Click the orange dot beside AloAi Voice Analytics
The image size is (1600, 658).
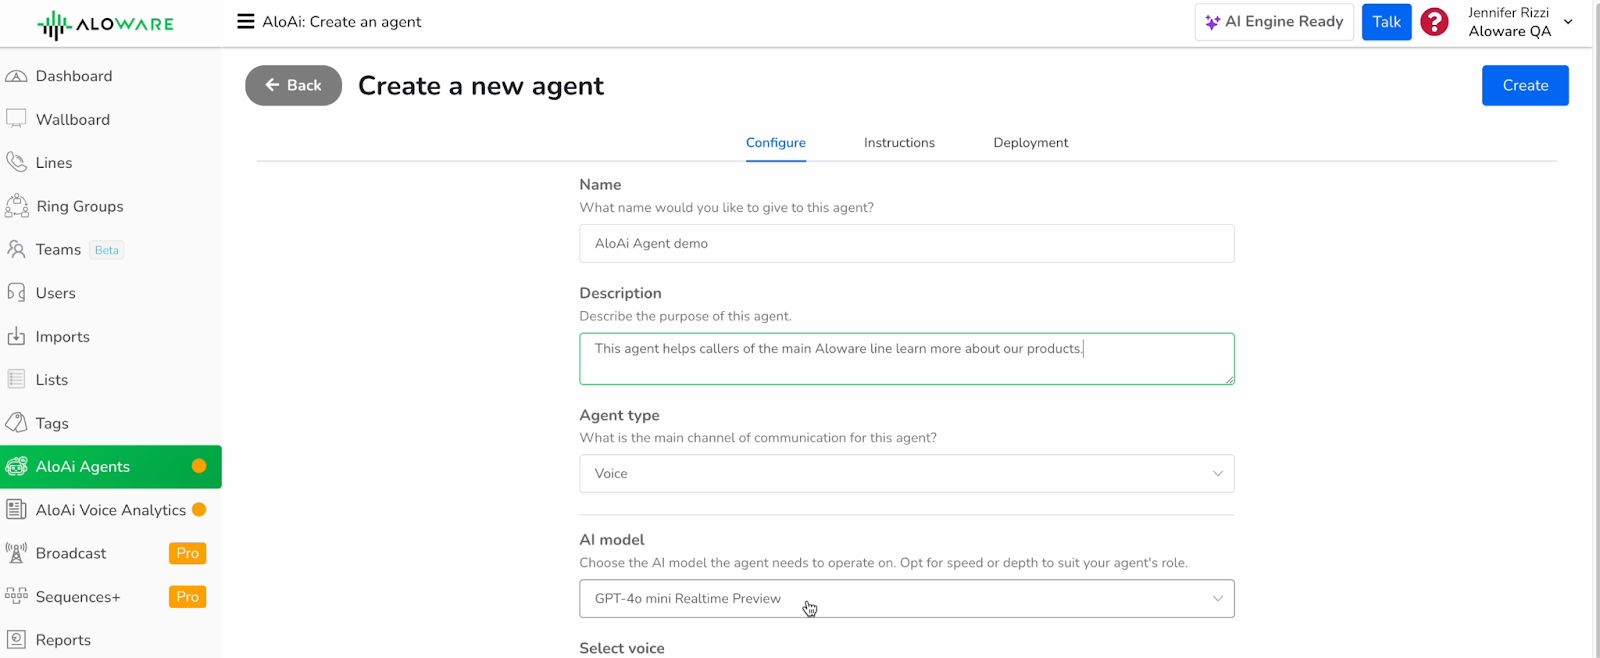(199, 509)
